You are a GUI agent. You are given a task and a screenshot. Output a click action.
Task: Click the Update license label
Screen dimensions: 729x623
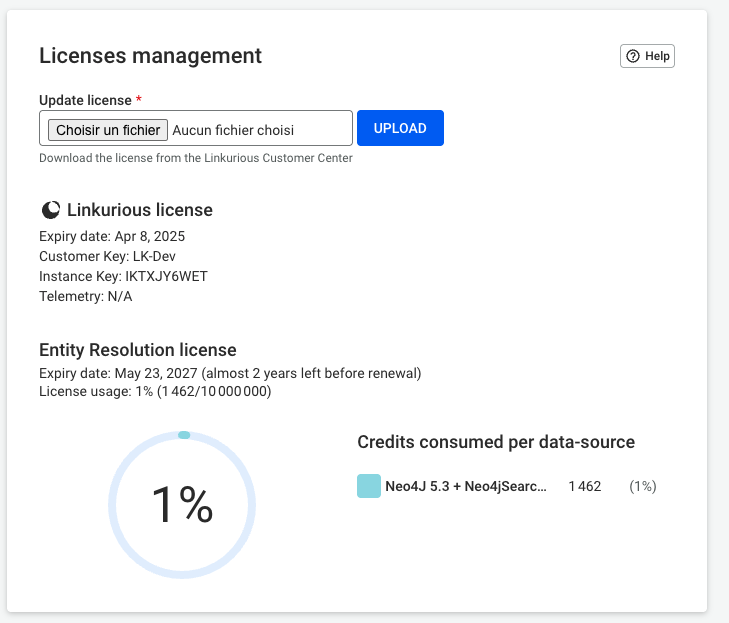pyautogui.click(x=86, y=100)
